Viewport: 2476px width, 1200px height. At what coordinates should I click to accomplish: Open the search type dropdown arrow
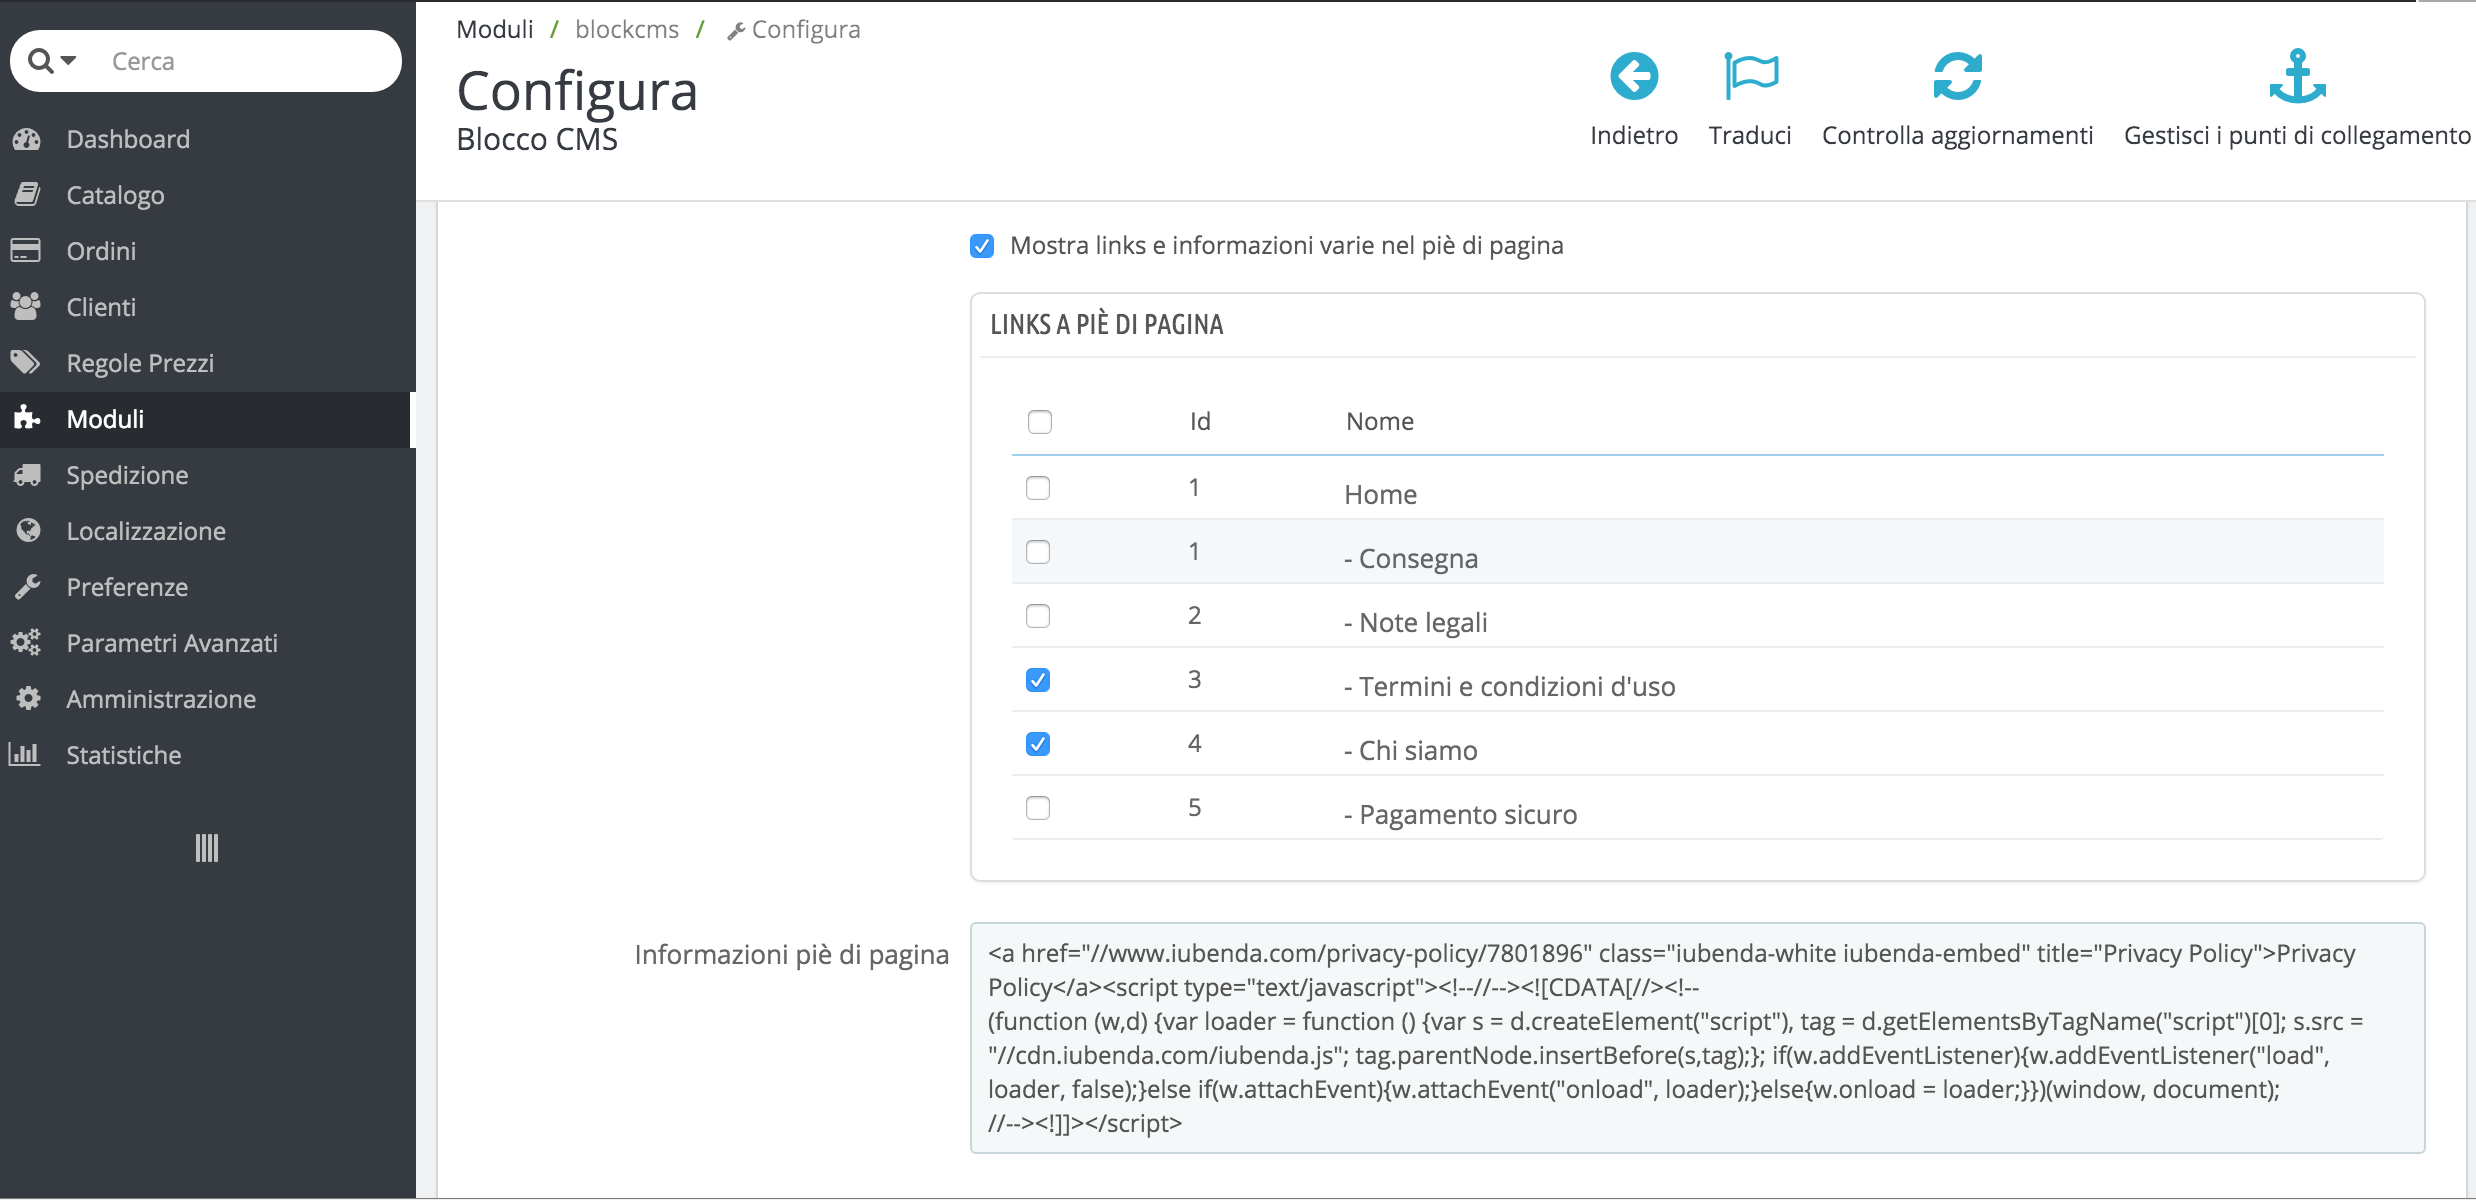click(x=68, y=60)
